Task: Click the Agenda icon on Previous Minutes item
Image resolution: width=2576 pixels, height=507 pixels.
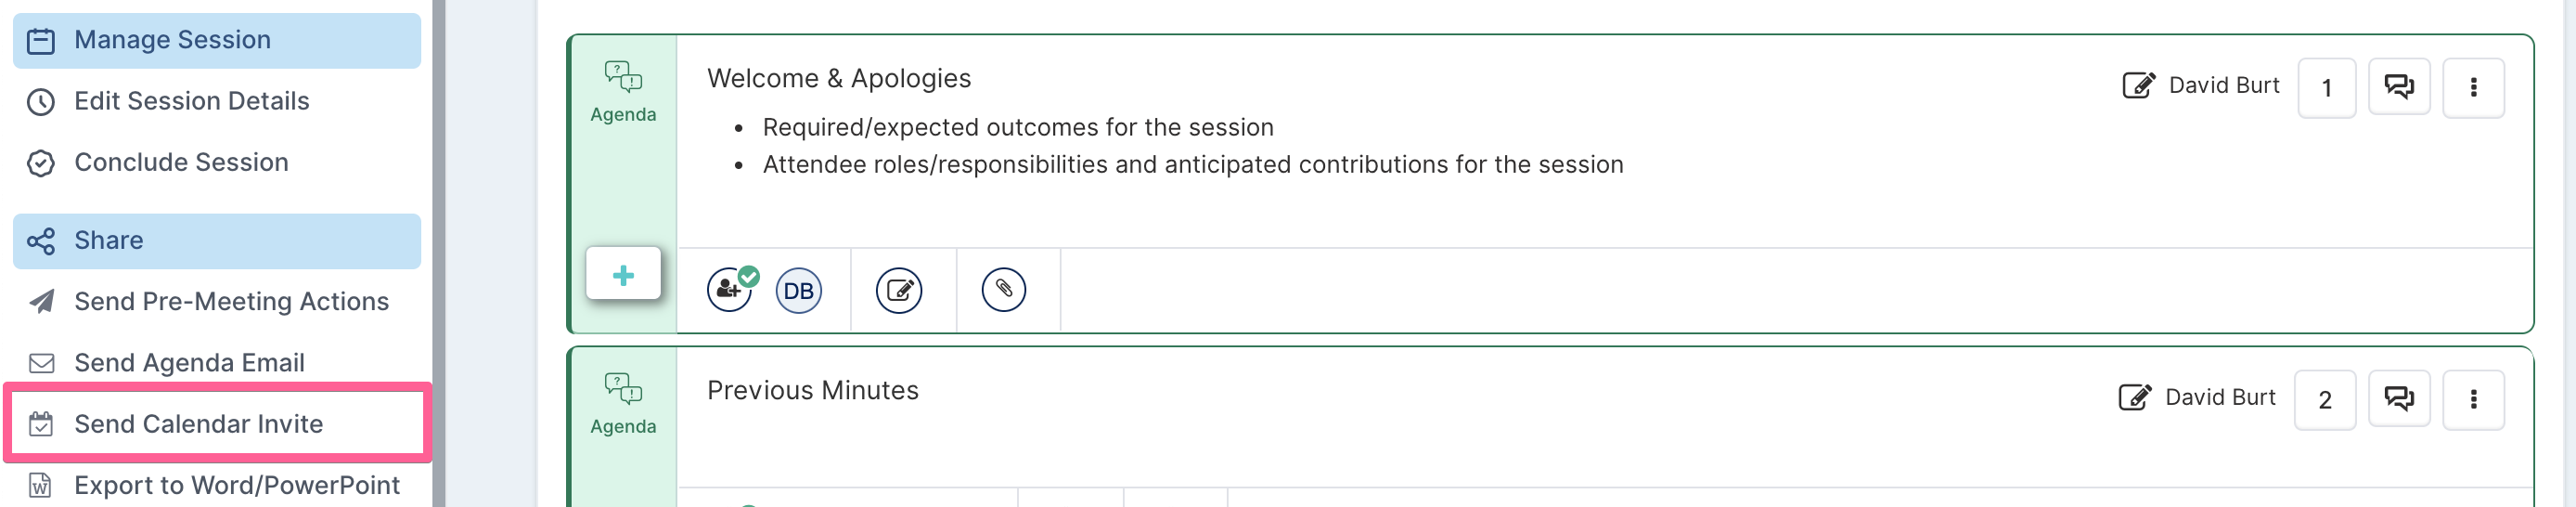Action: click(623, 404)
